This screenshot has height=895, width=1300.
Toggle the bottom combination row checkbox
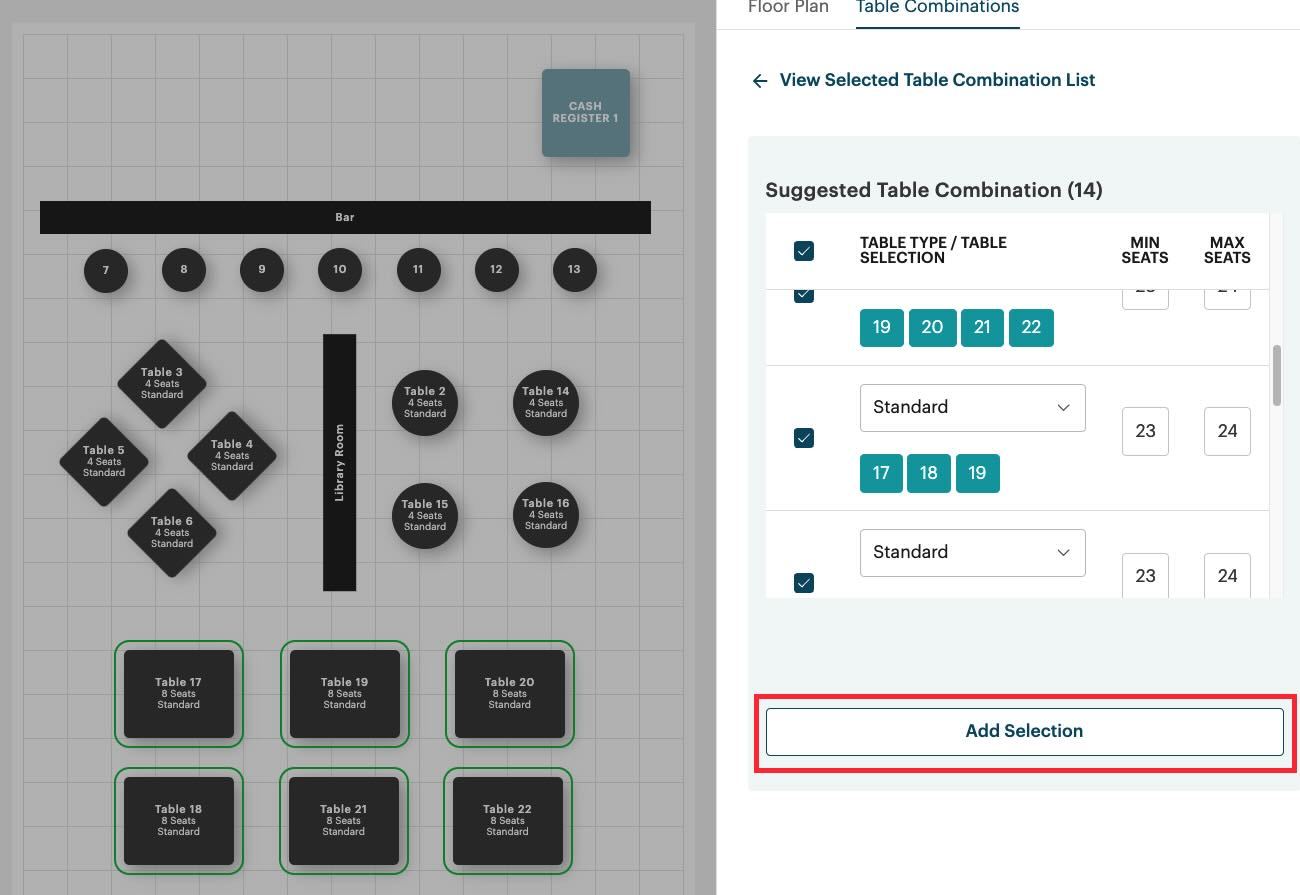click(804, 582)
